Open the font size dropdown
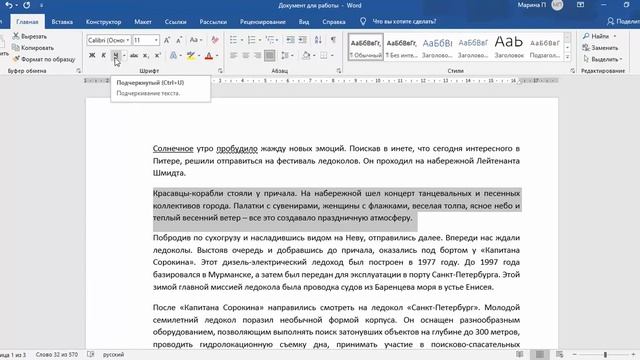The height and width of the screenshot is (360, 640). click(156, 40)
